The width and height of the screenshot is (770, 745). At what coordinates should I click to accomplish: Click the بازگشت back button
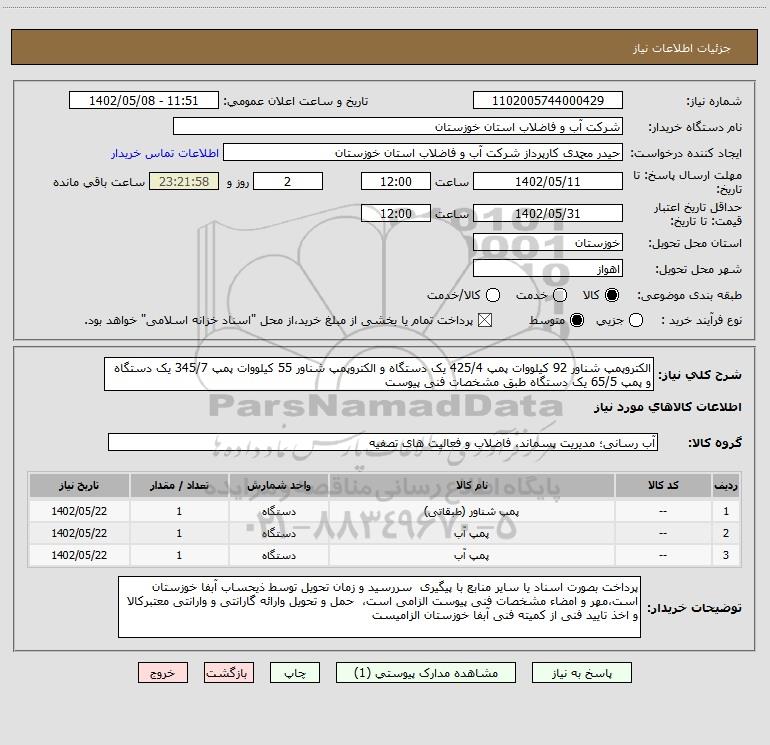pyautogui.click(x=229, y=673)
